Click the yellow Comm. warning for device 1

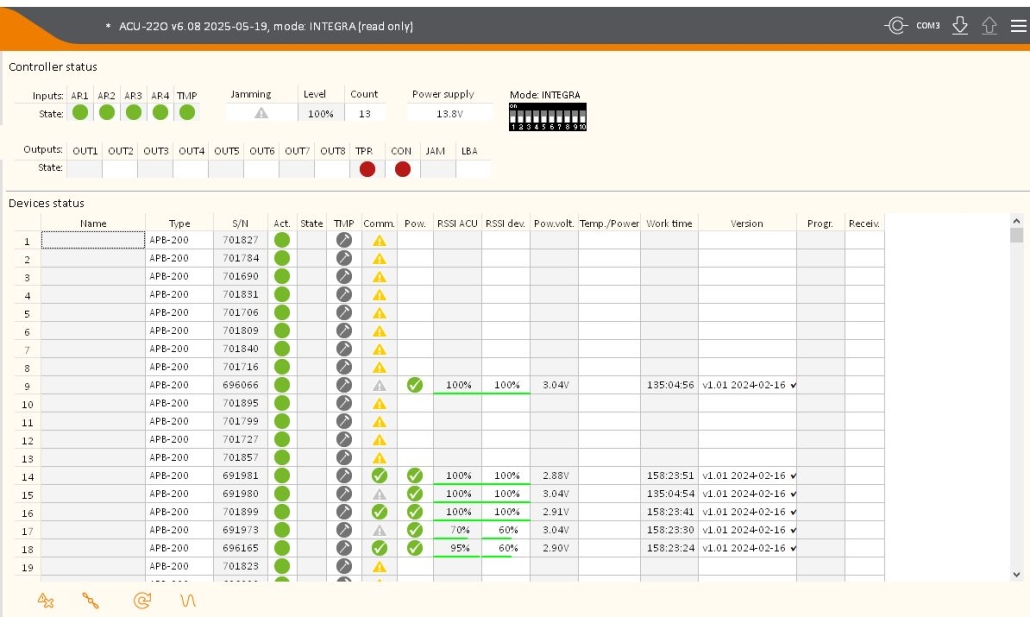(379, 240)
